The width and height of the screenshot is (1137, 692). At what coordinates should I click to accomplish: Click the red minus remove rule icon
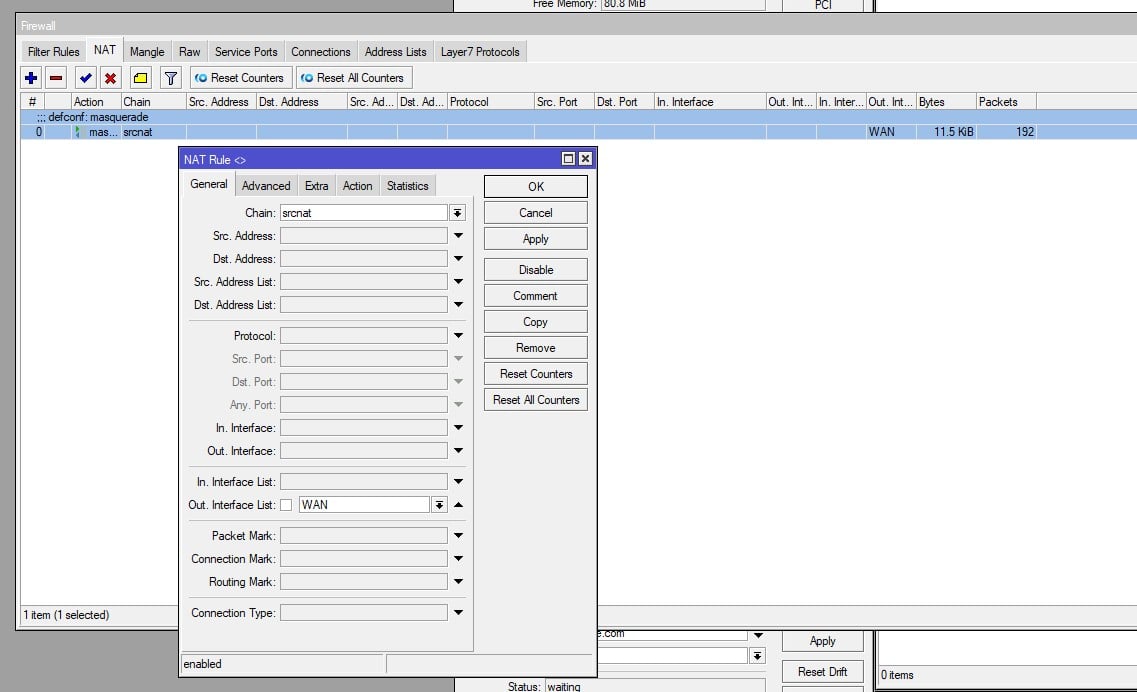(x=56, y=78)
